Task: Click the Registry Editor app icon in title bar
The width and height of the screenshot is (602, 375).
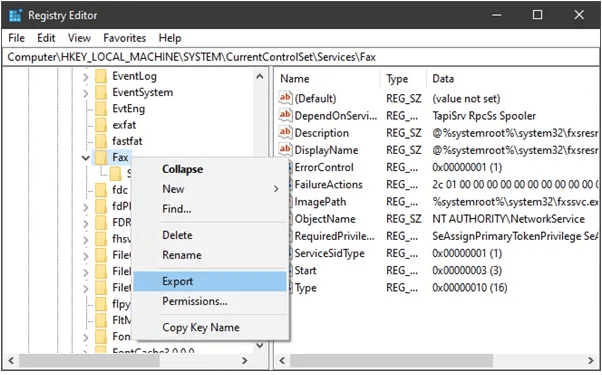Action: tap(16, 15)
